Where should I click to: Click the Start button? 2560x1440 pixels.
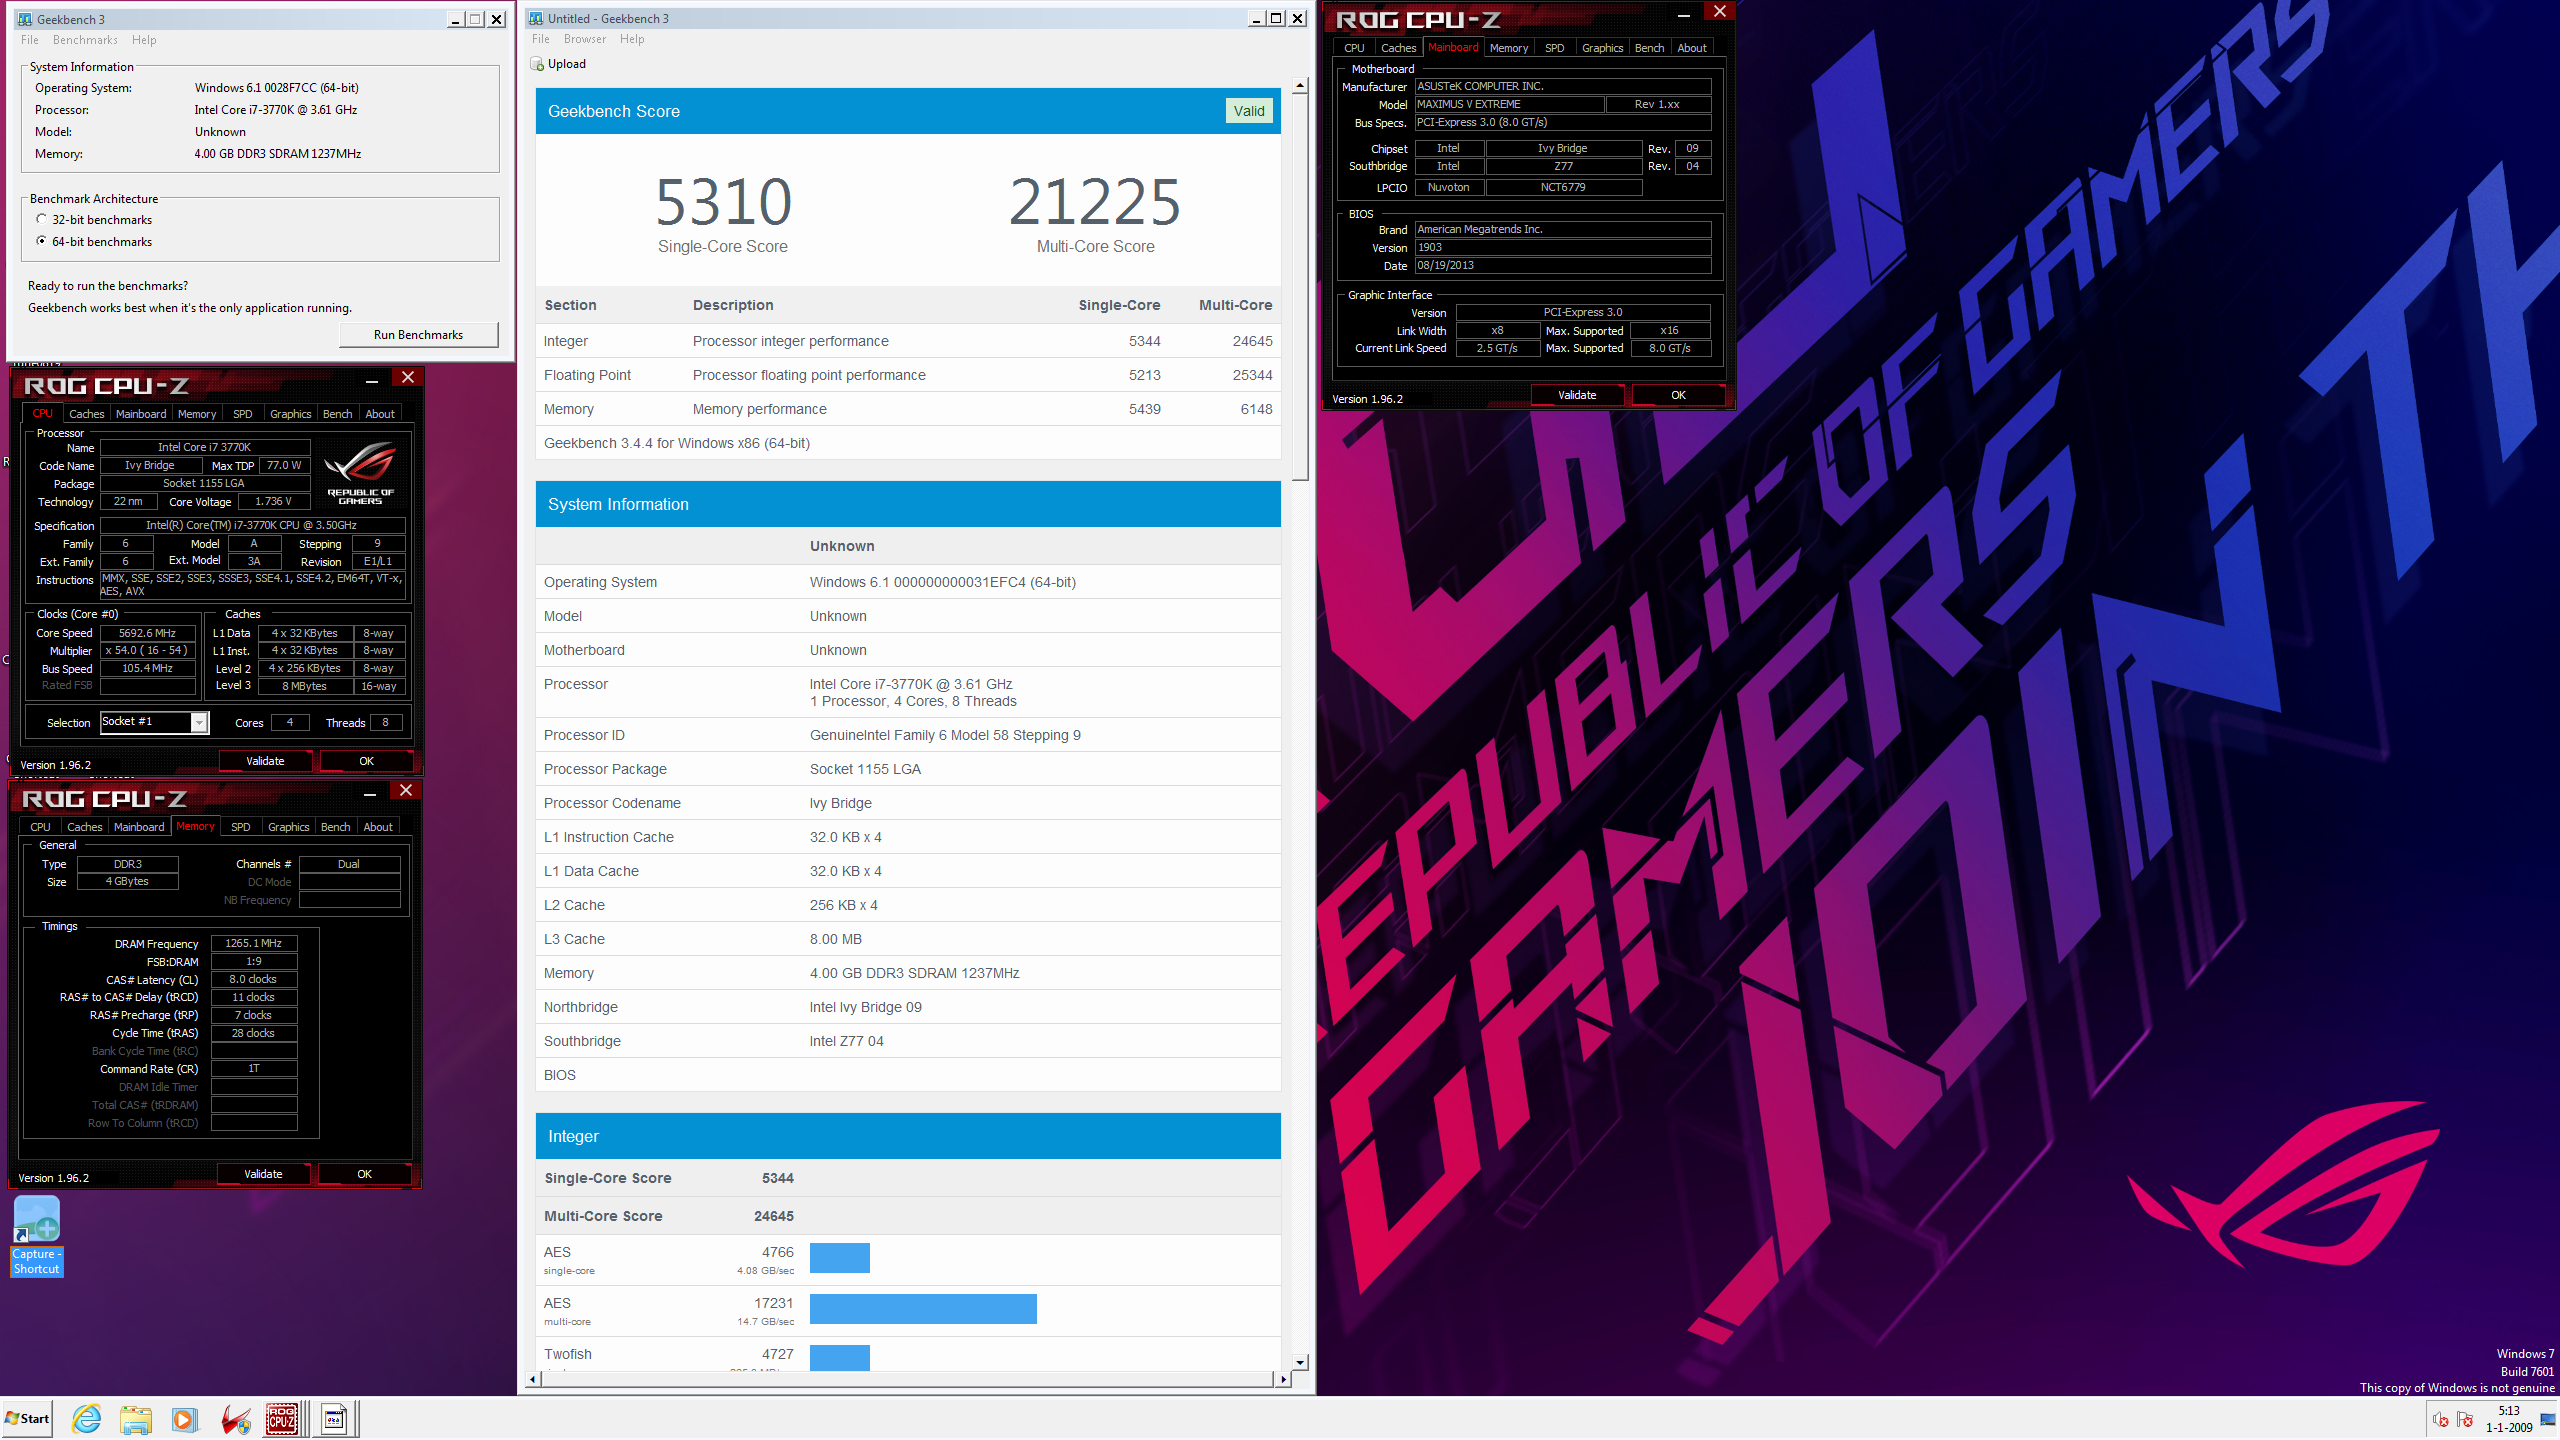[x=27, y=1418]
